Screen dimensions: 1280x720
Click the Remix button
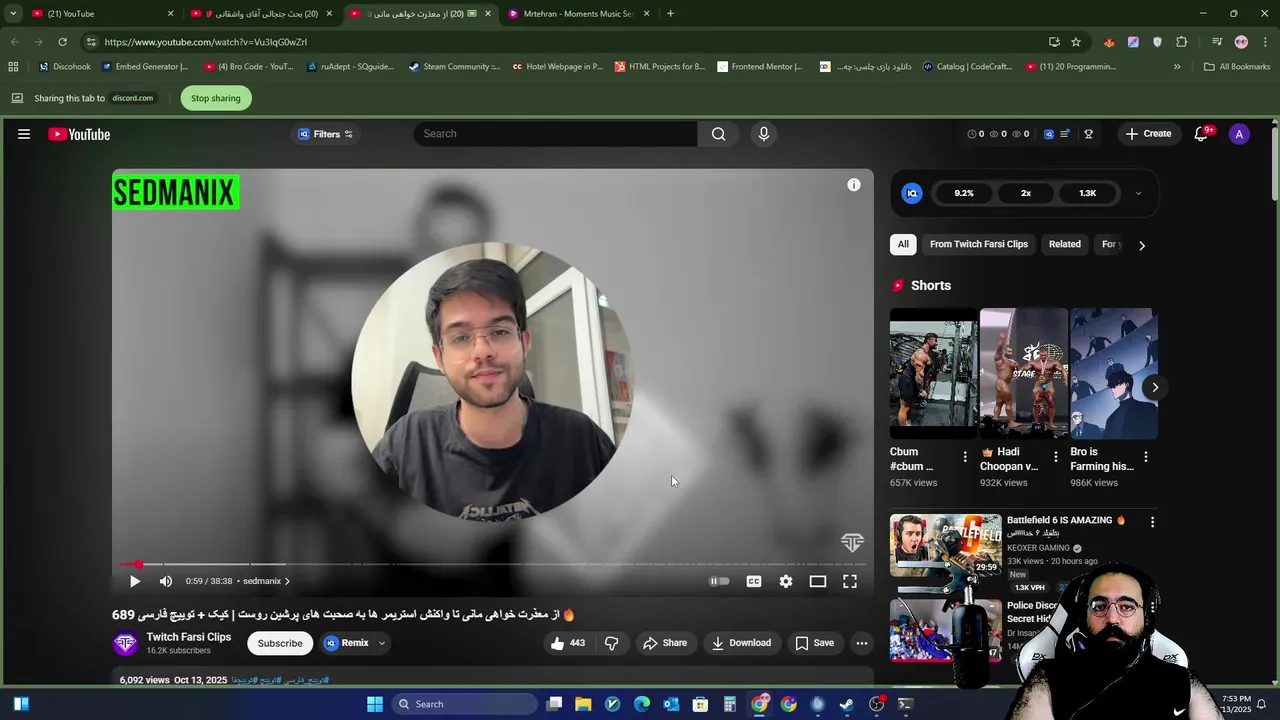click(x=346, y=643)
